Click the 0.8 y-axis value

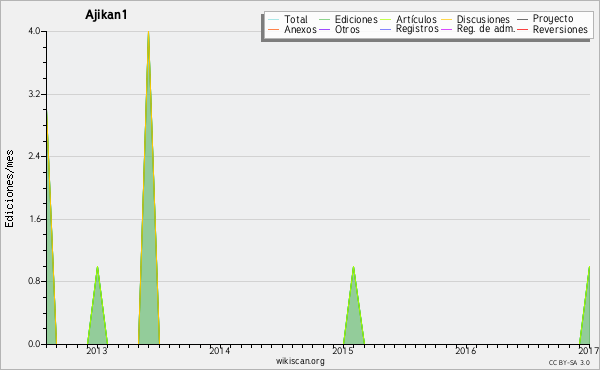[x=34, y=281]
